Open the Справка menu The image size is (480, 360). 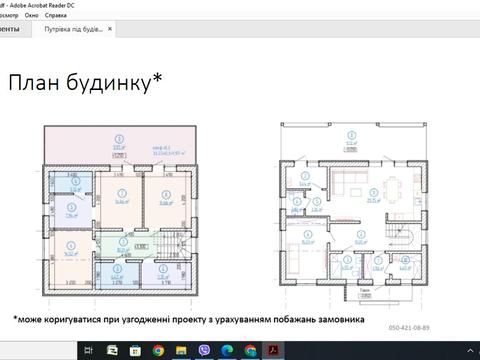tap(56, 15)
